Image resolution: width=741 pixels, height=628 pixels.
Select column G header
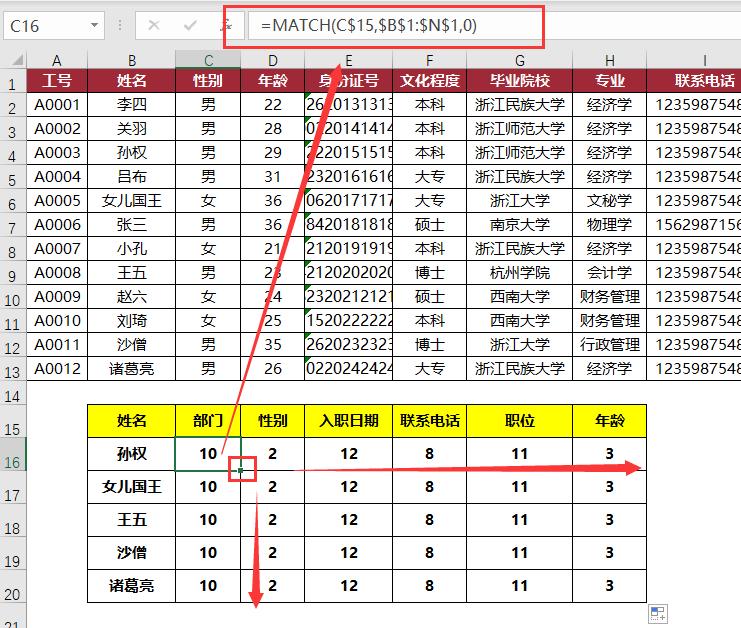click(519, 60)
